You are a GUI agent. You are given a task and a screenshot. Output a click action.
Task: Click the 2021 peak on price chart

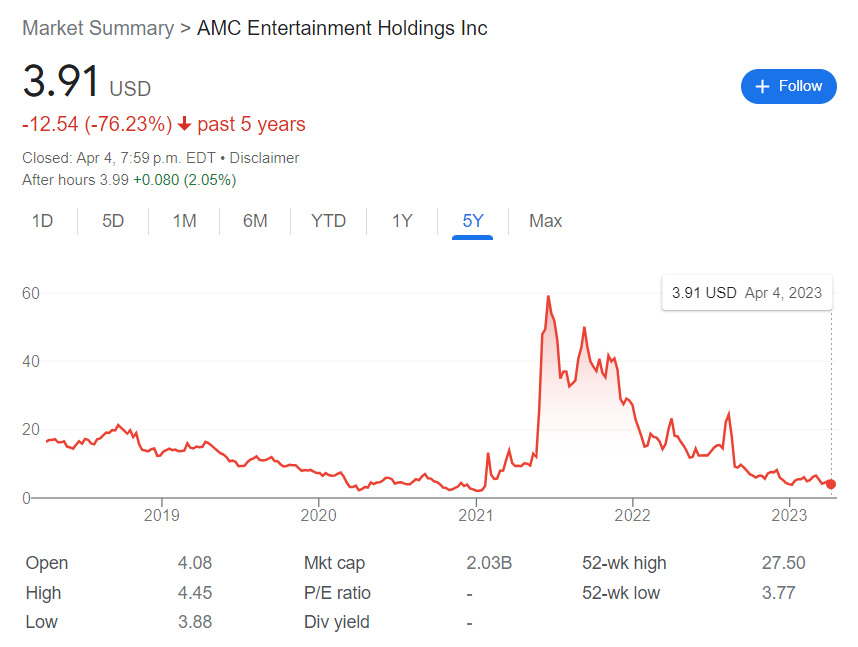coord(548,297)
